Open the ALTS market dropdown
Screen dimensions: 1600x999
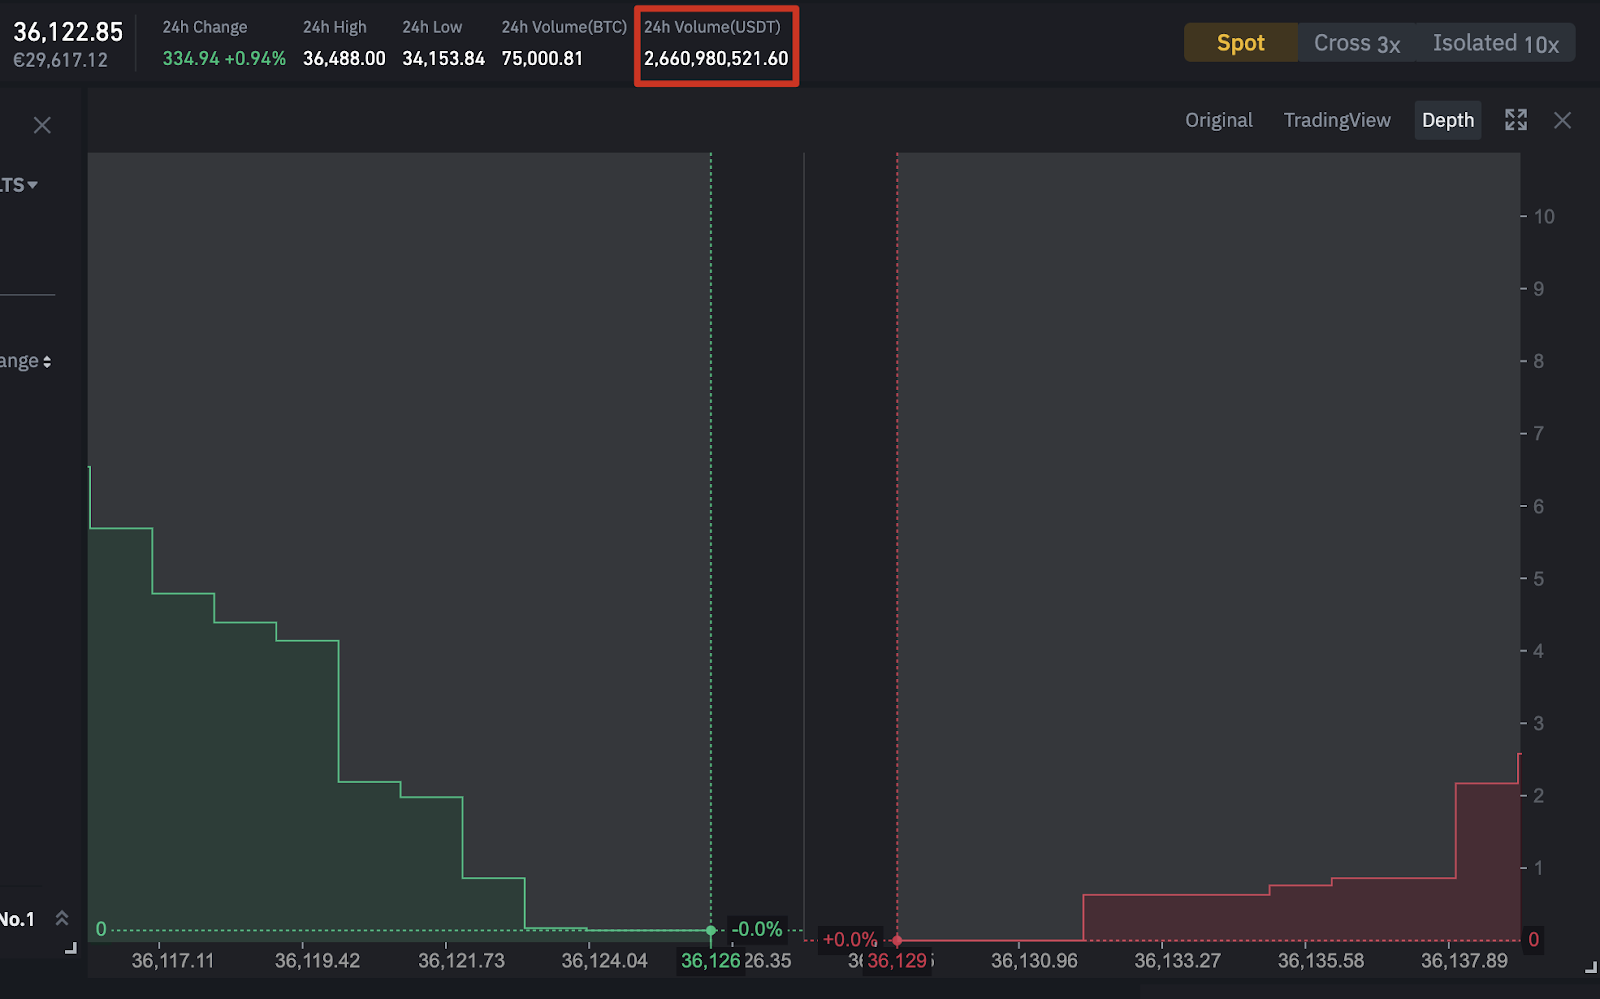(17, 184)
